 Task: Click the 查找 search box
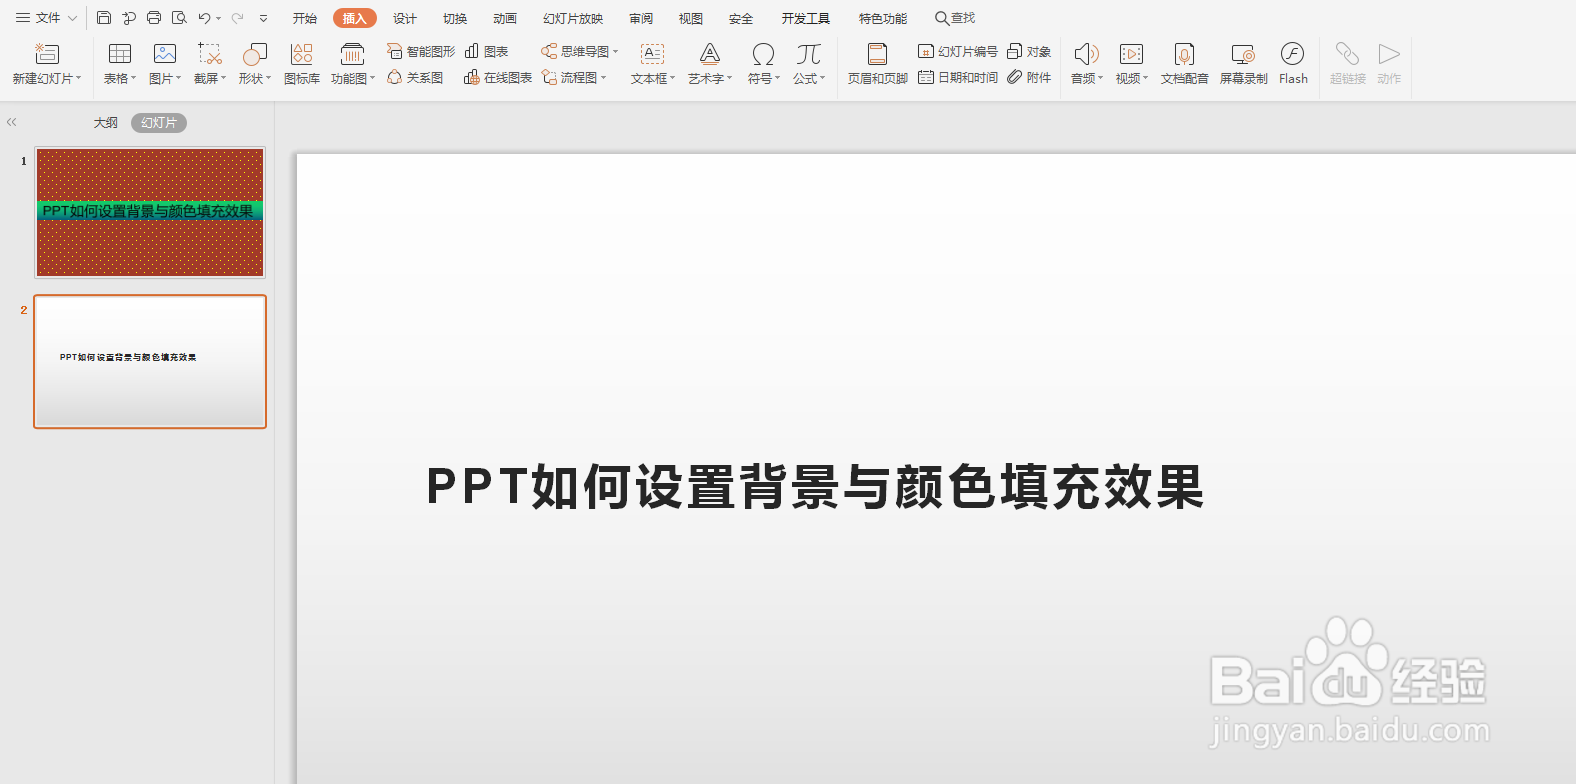coord(955,18)
